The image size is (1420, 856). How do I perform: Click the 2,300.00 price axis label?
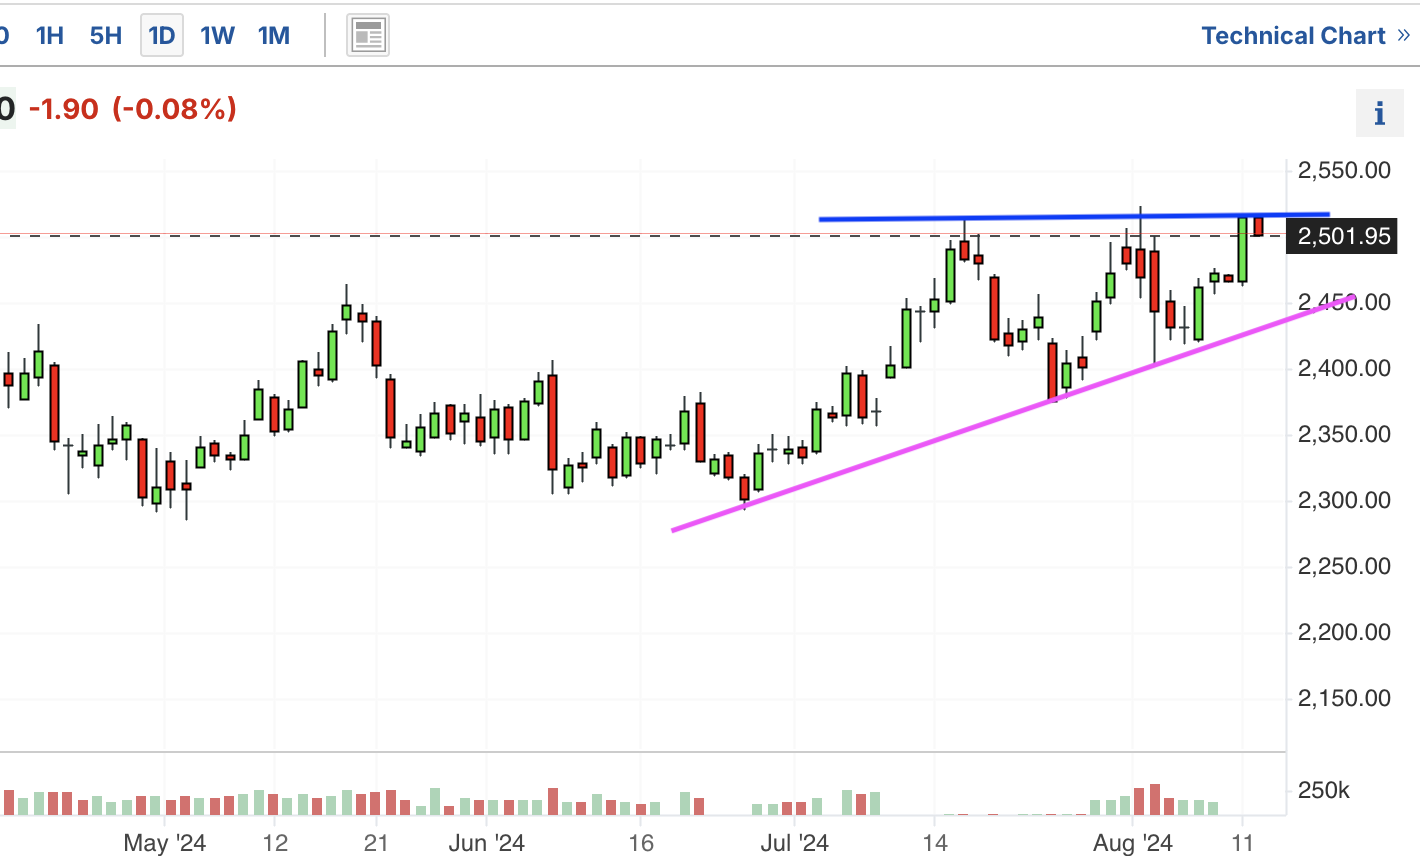tap(1344, 500)
